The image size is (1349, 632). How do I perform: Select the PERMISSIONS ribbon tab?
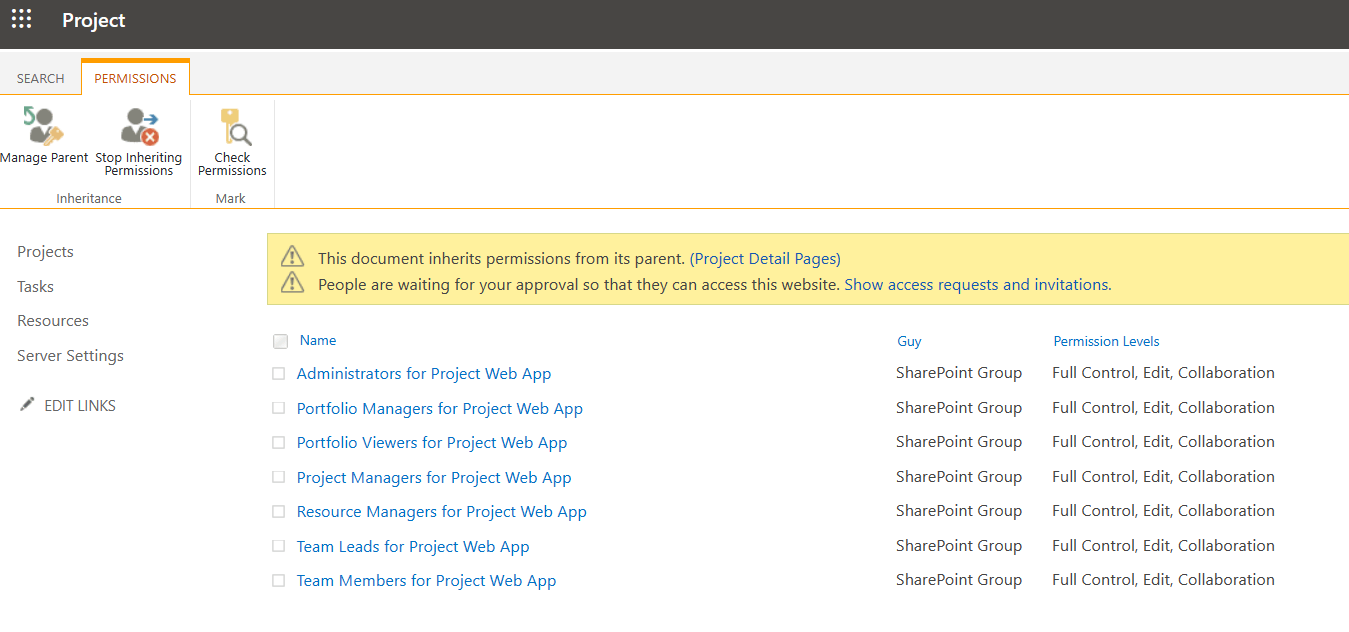135,78
